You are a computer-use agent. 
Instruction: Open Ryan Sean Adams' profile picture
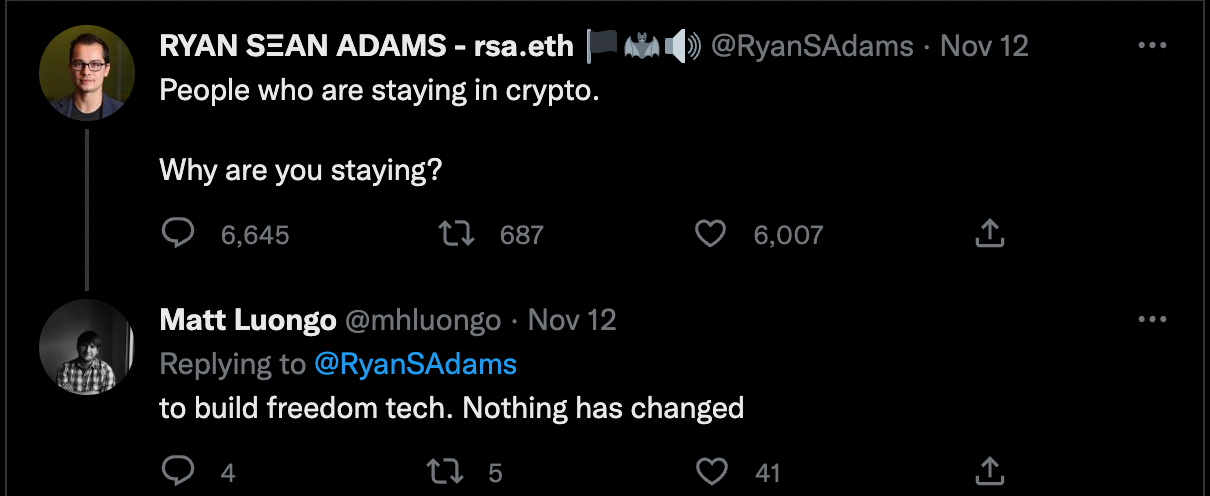tap(87, 73)
